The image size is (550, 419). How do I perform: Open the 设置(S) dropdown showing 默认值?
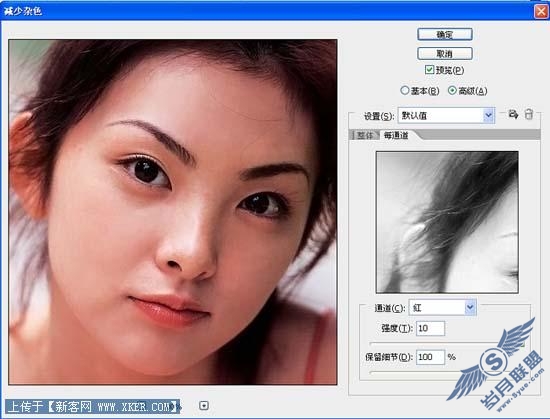point(447,115)
